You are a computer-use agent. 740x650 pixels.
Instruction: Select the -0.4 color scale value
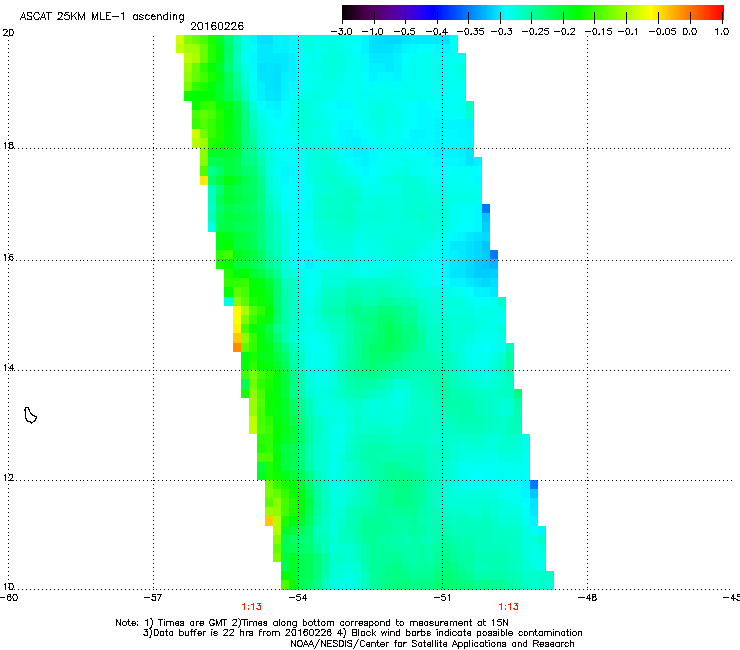[437, 32]
